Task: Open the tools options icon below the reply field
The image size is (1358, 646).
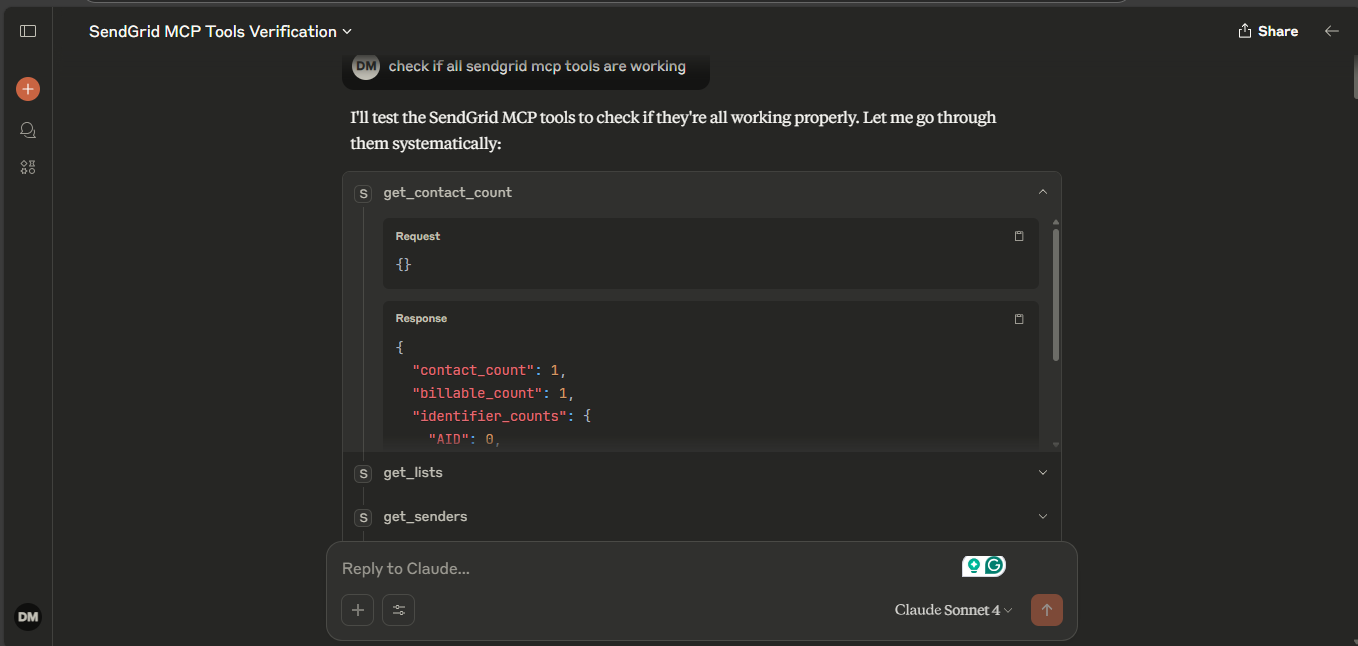Action: pyautogui.click(x=398, y=609)
